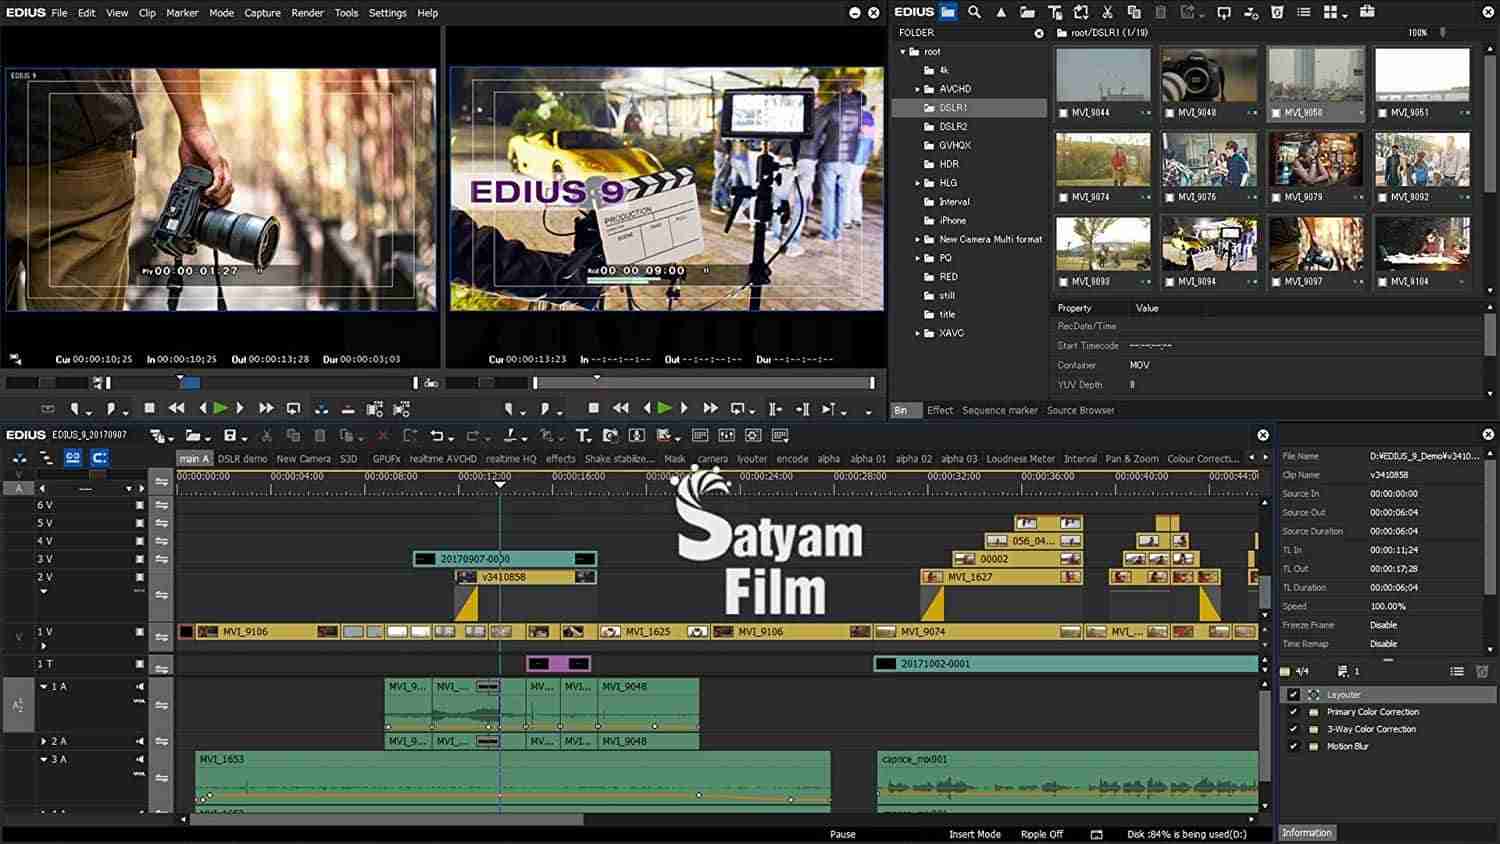Screen dimensions: 1500x844
Task: Click the Create Title (T) icon on timeline toolbar
Action: click(x=582, y=437)
